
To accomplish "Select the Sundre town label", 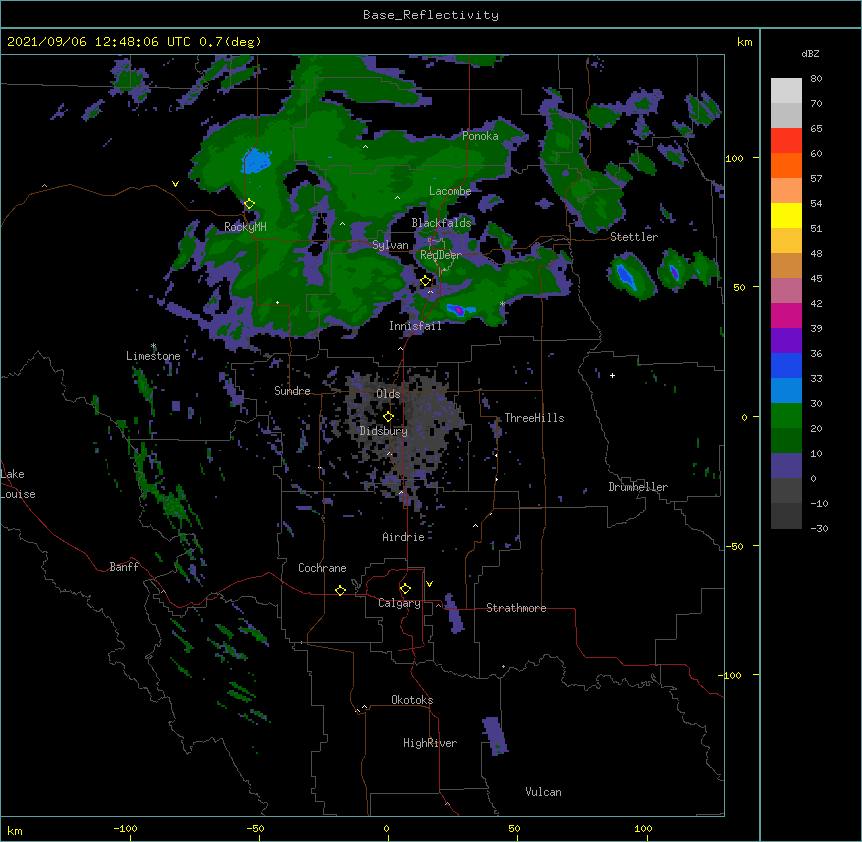I will tap(292, 391).
